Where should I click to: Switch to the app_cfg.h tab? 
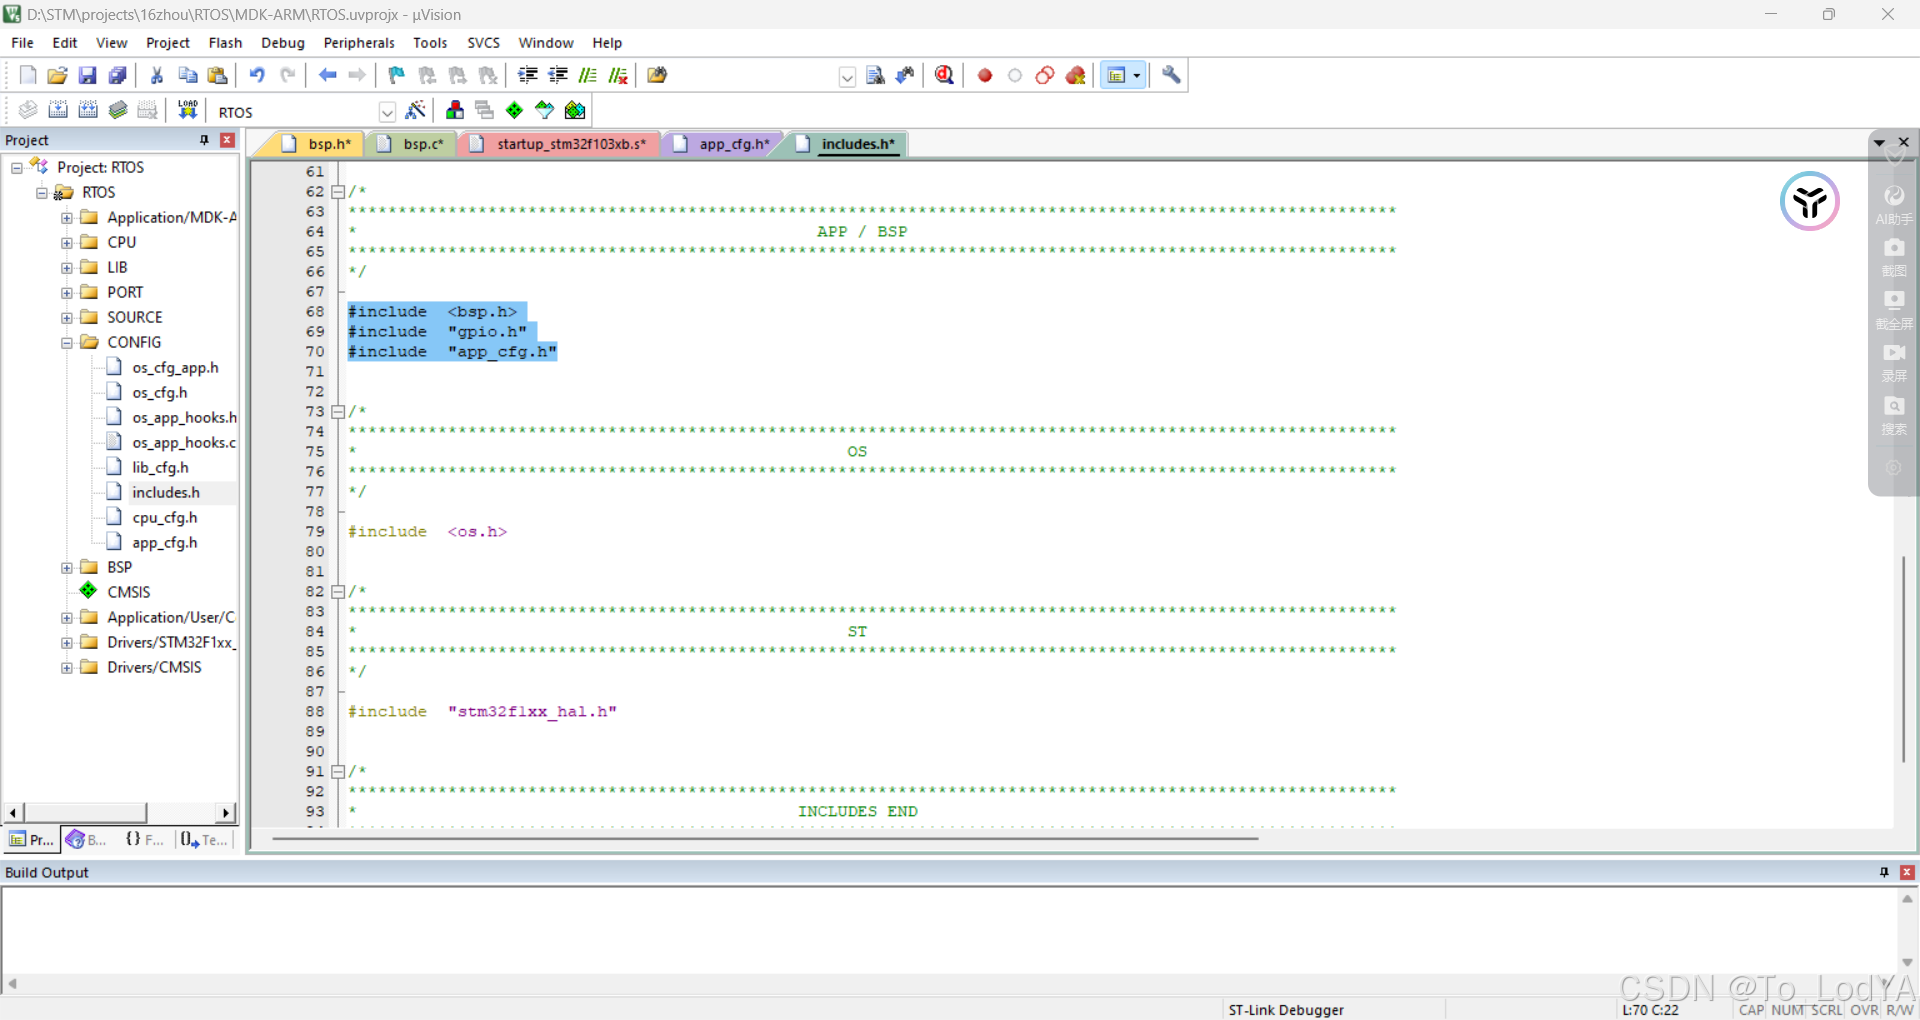(x=726, y=144)
